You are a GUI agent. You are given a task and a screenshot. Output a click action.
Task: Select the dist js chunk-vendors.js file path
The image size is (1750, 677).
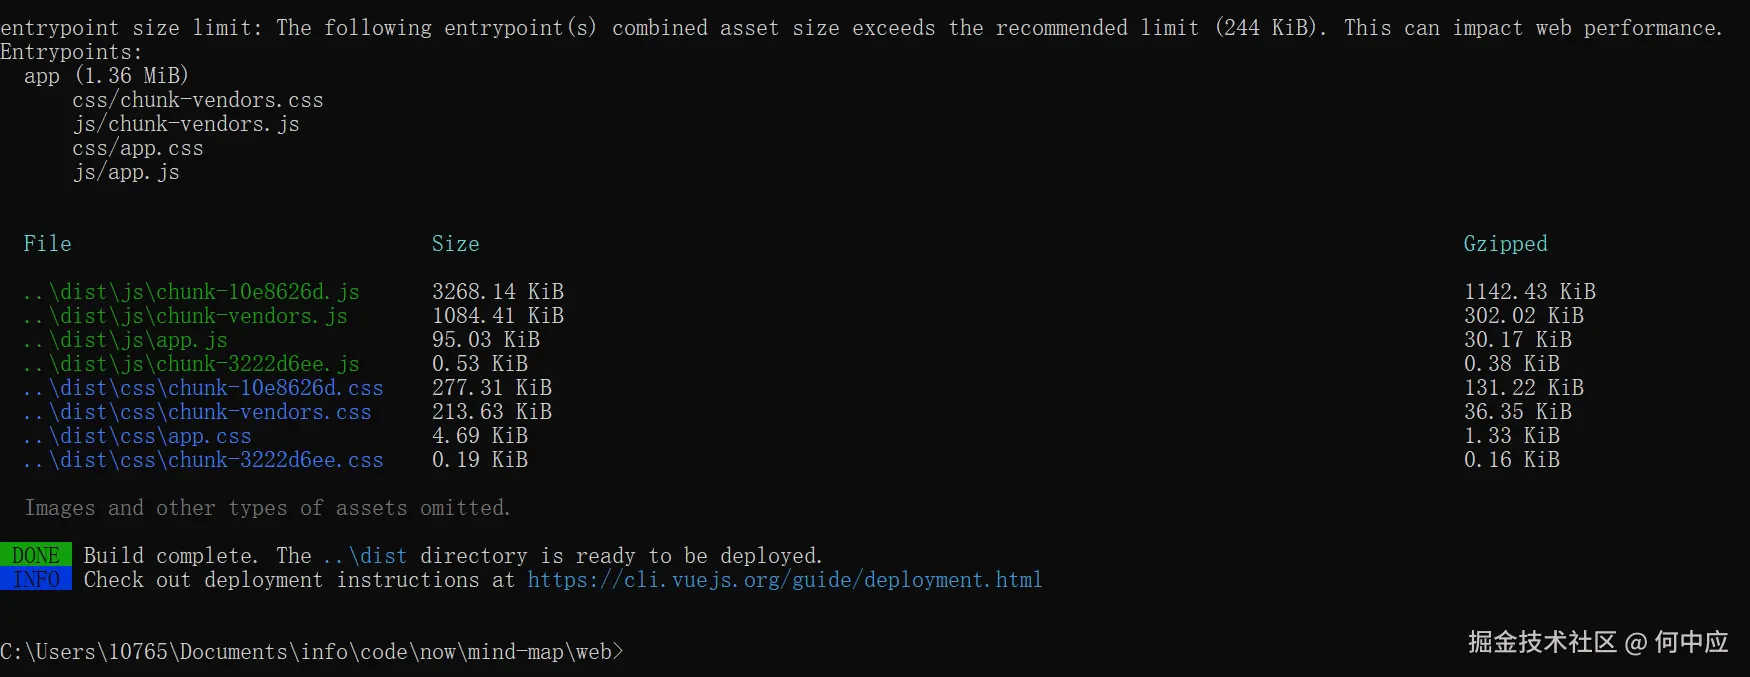[x=185, y=316]
